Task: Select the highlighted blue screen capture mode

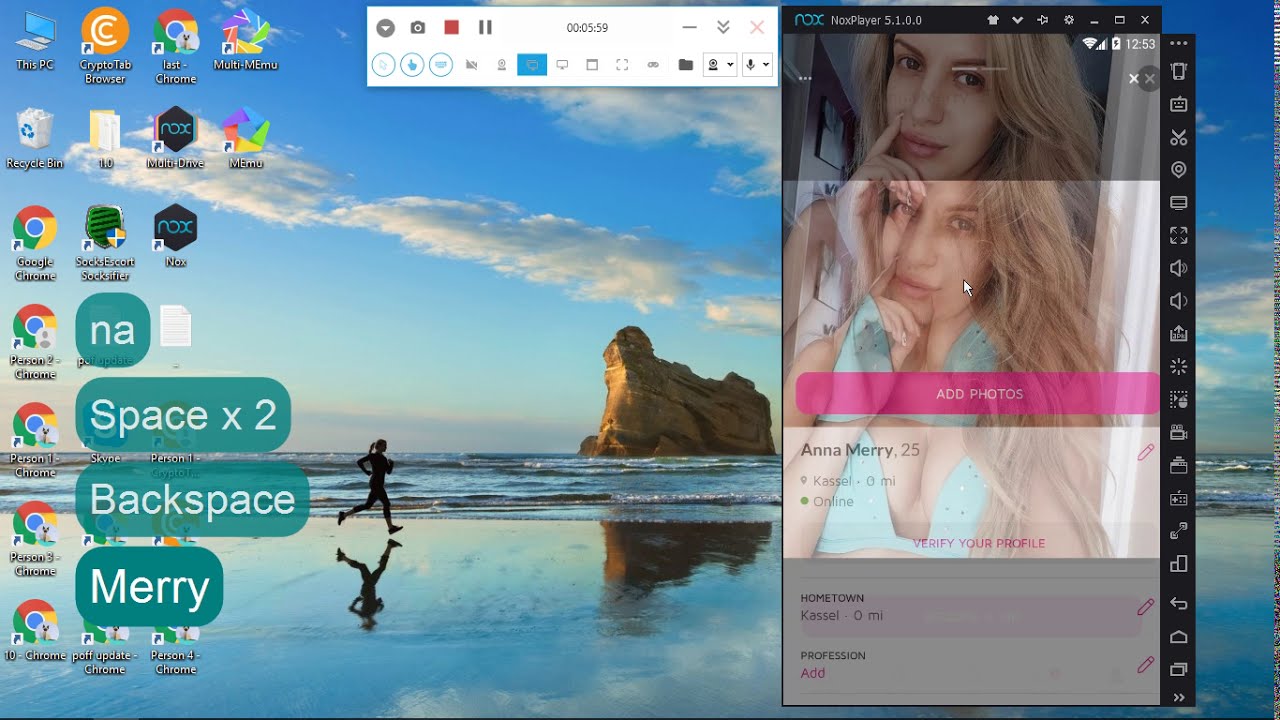Action: (x=532, y=65)
